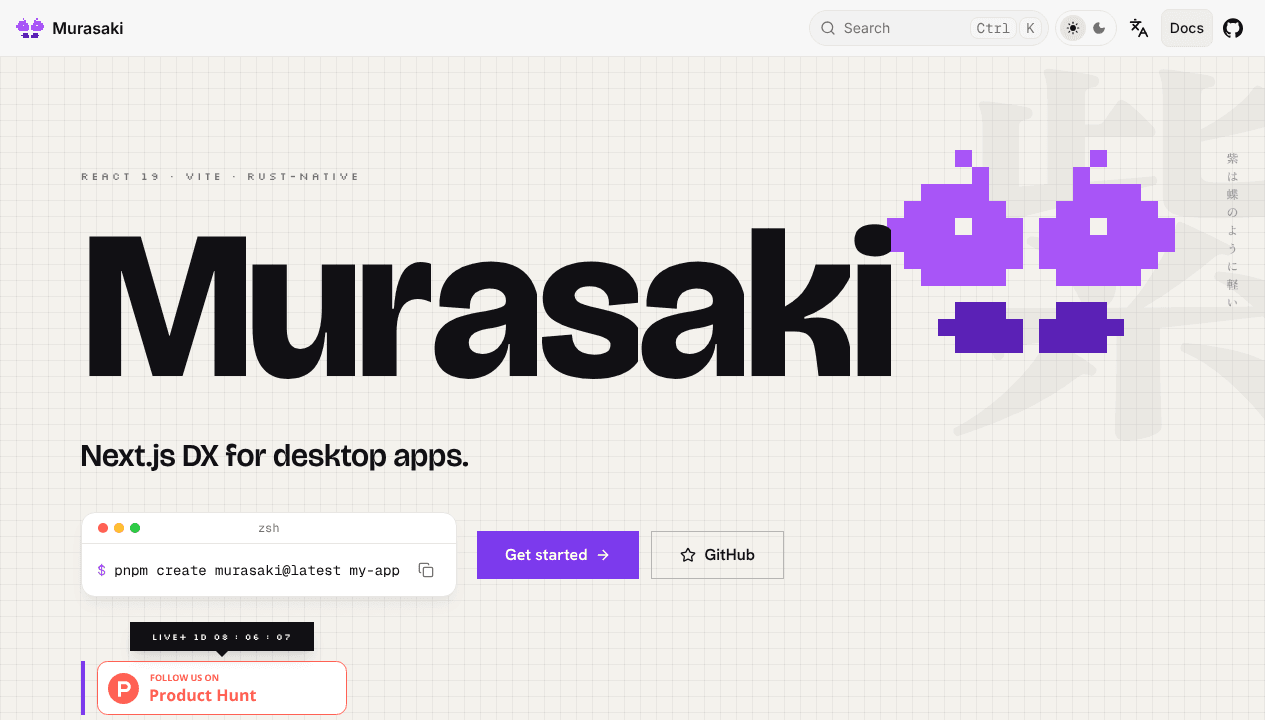1280x720 pixels.
Task: Open the GitHub star button
Action: tap(717, 555)
